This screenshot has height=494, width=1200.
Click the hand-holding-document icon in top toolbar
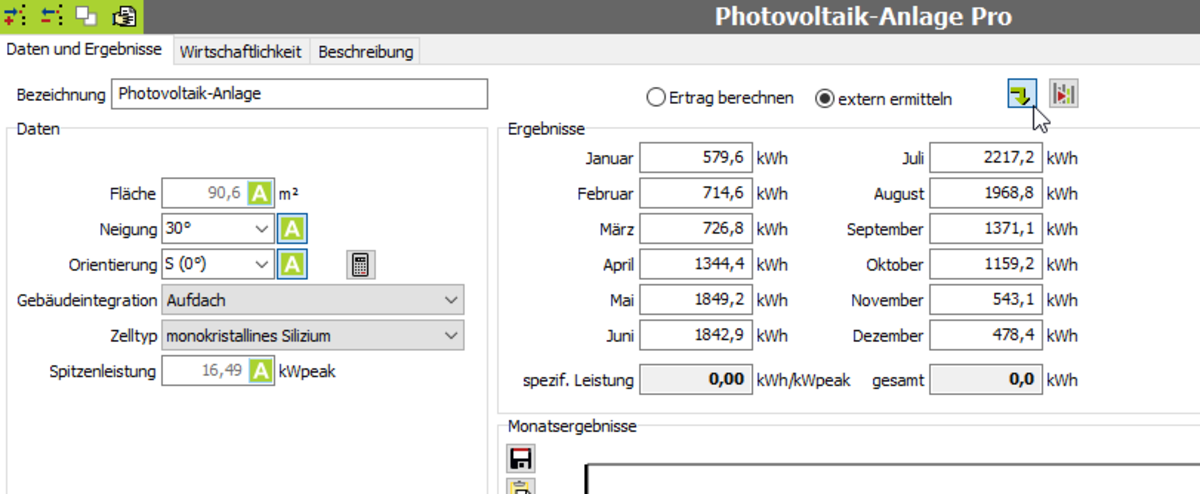point(124,15)
